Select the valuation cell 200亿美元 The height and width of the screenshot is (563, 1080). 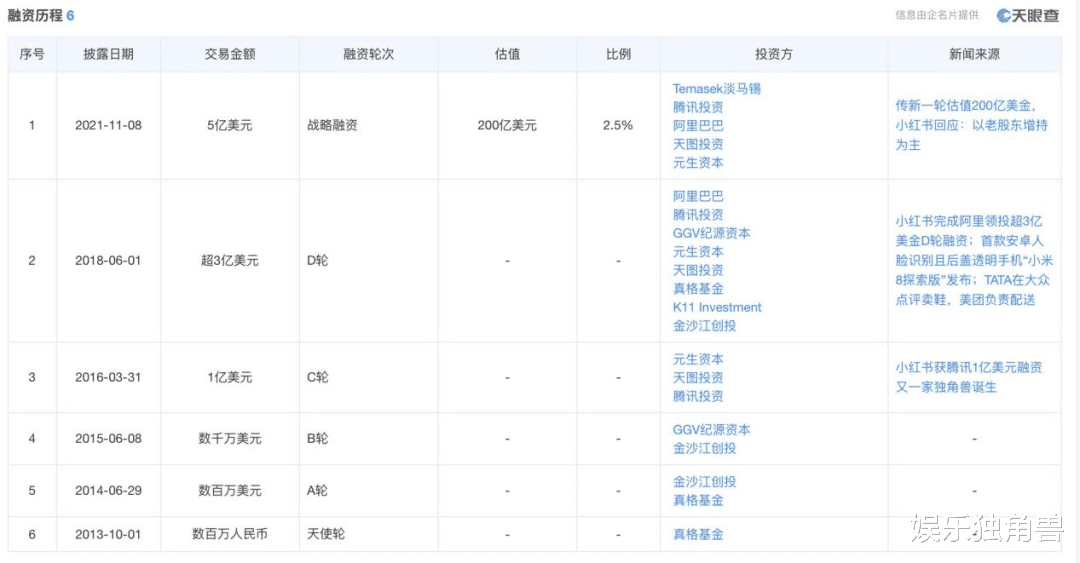click(x=507, y=125)
